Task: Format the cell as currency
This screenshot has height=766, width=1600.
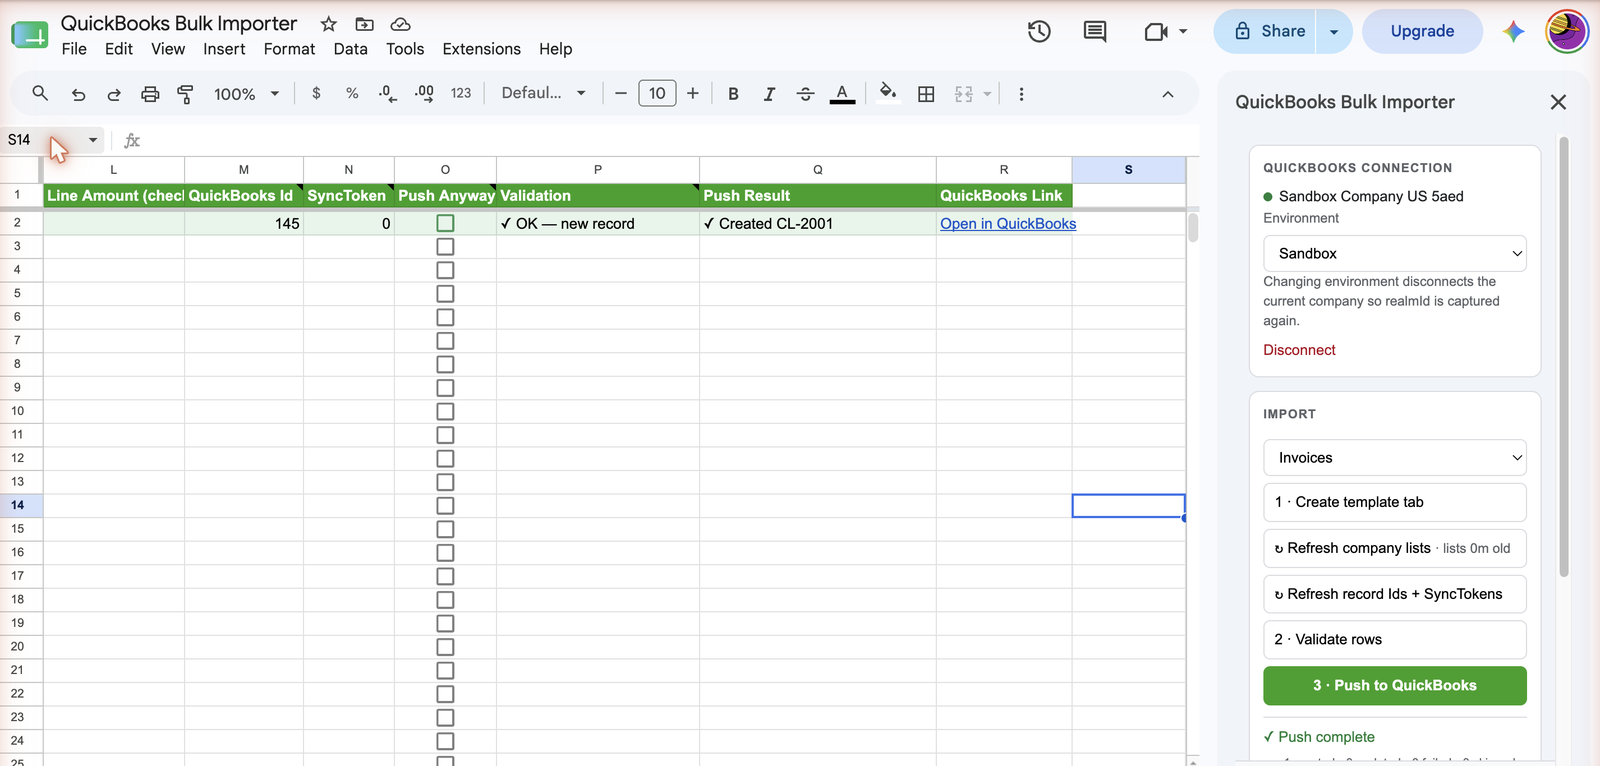Action: click(316, 93)
